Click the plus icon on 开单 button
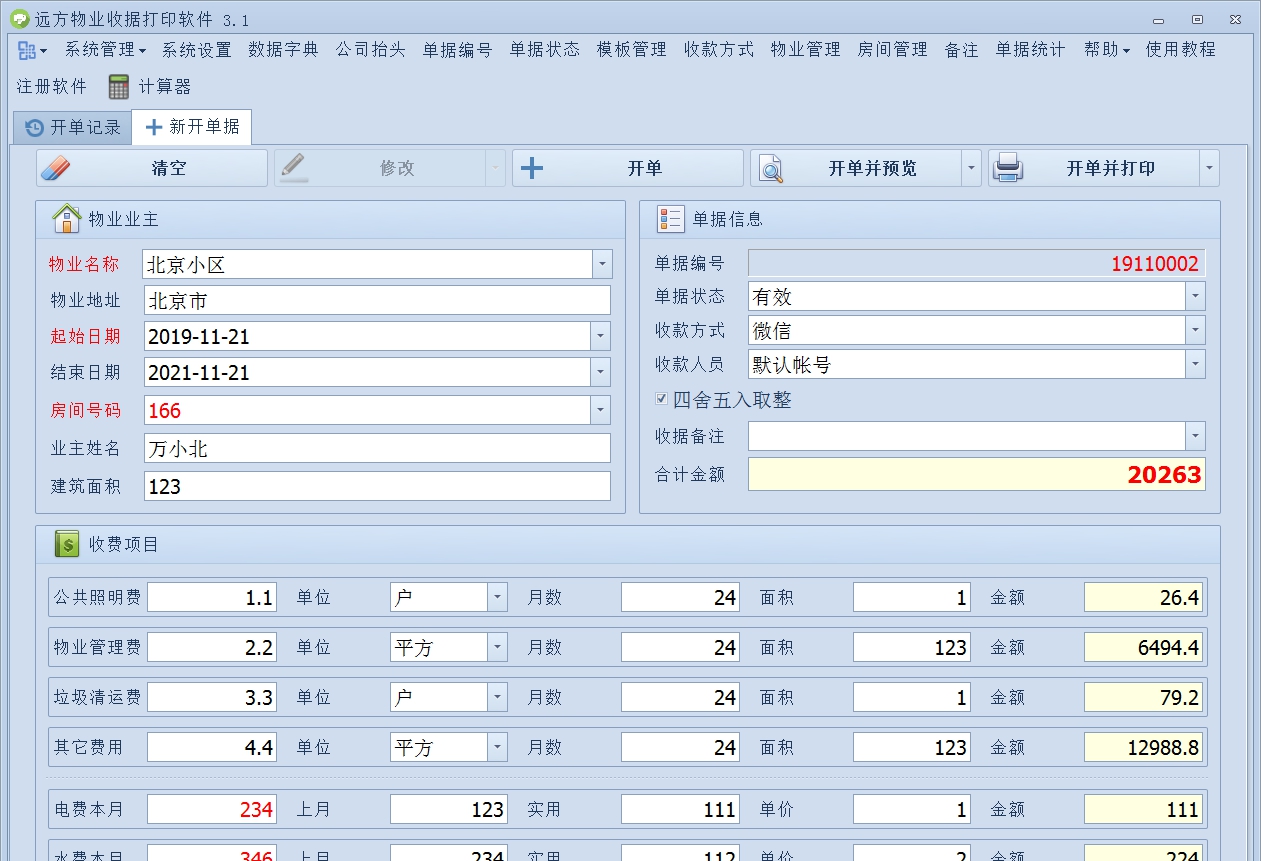 tap(531, 167)
